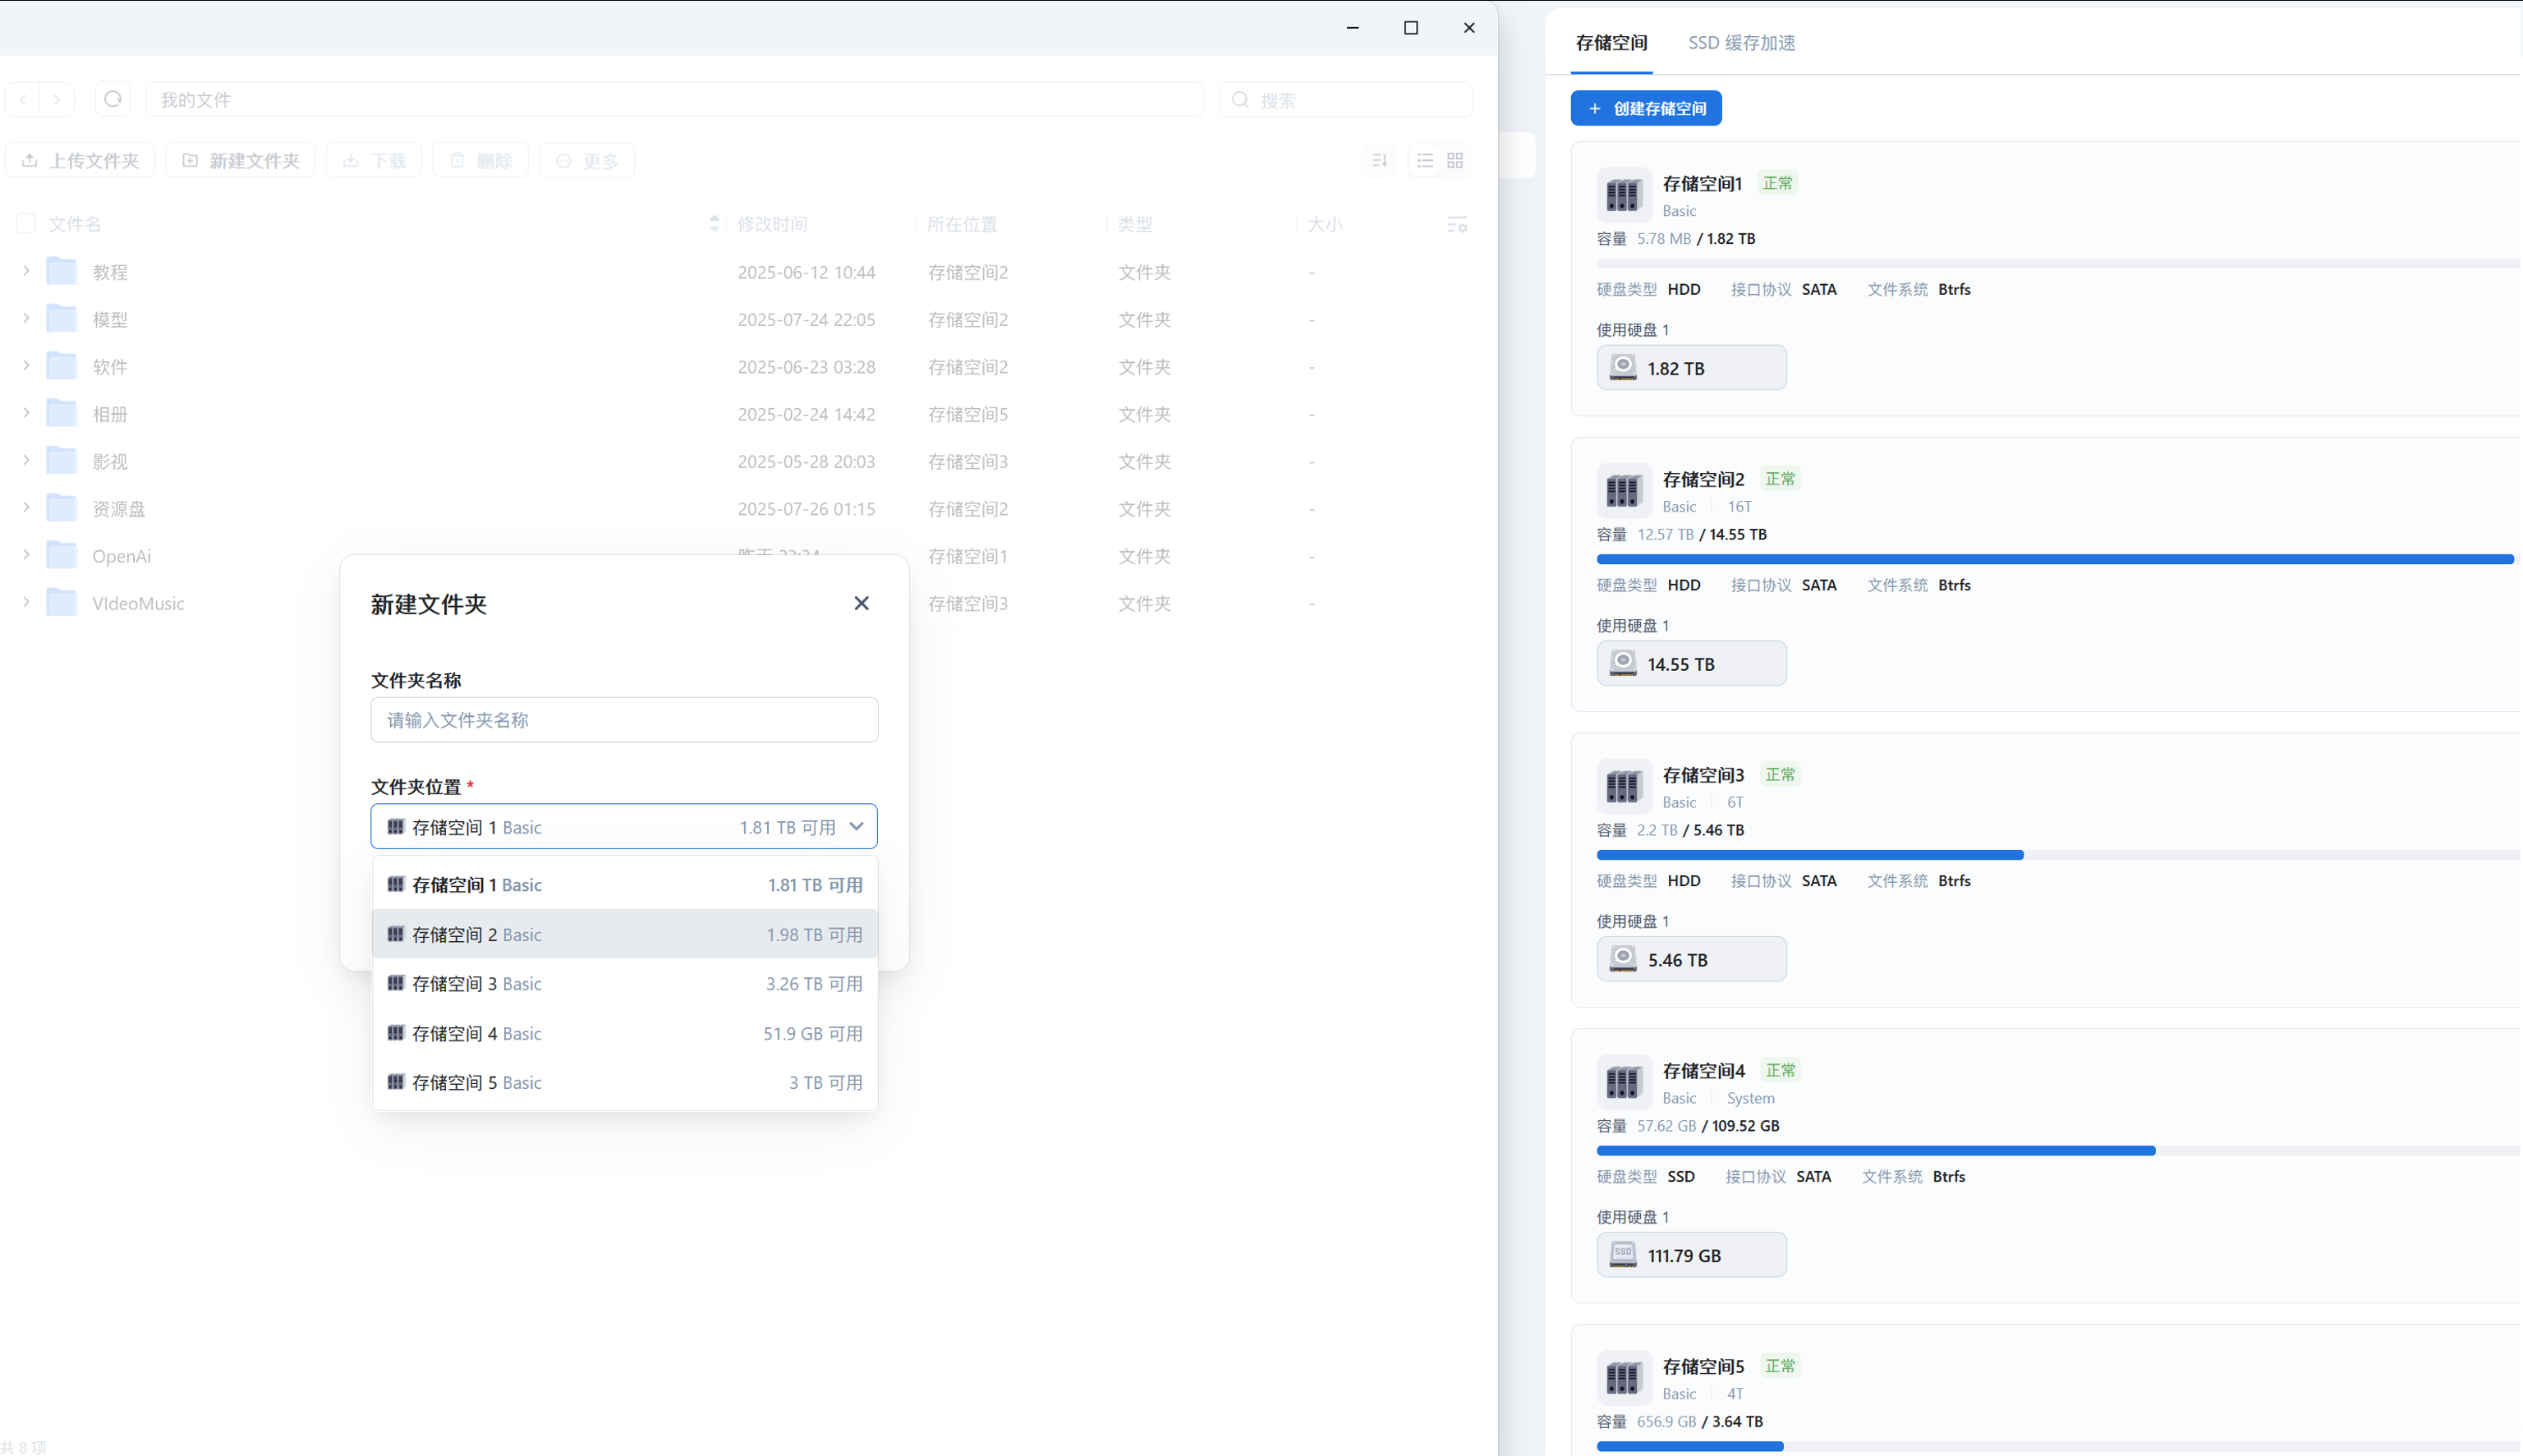Toggle the select-all checkbox by 文件名
This screenshot has width=2523, height=1456.
coord(26,223)
